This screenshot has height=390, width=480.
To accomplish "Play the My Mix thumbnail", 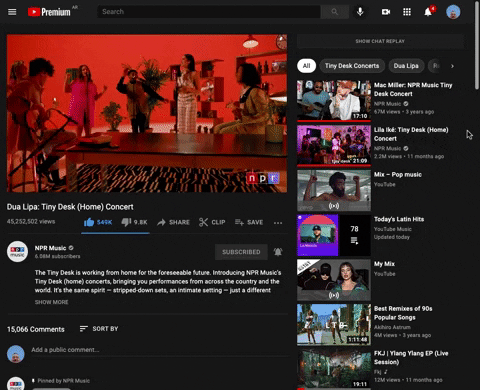I will pyautogui.click(x=334, y=280).
